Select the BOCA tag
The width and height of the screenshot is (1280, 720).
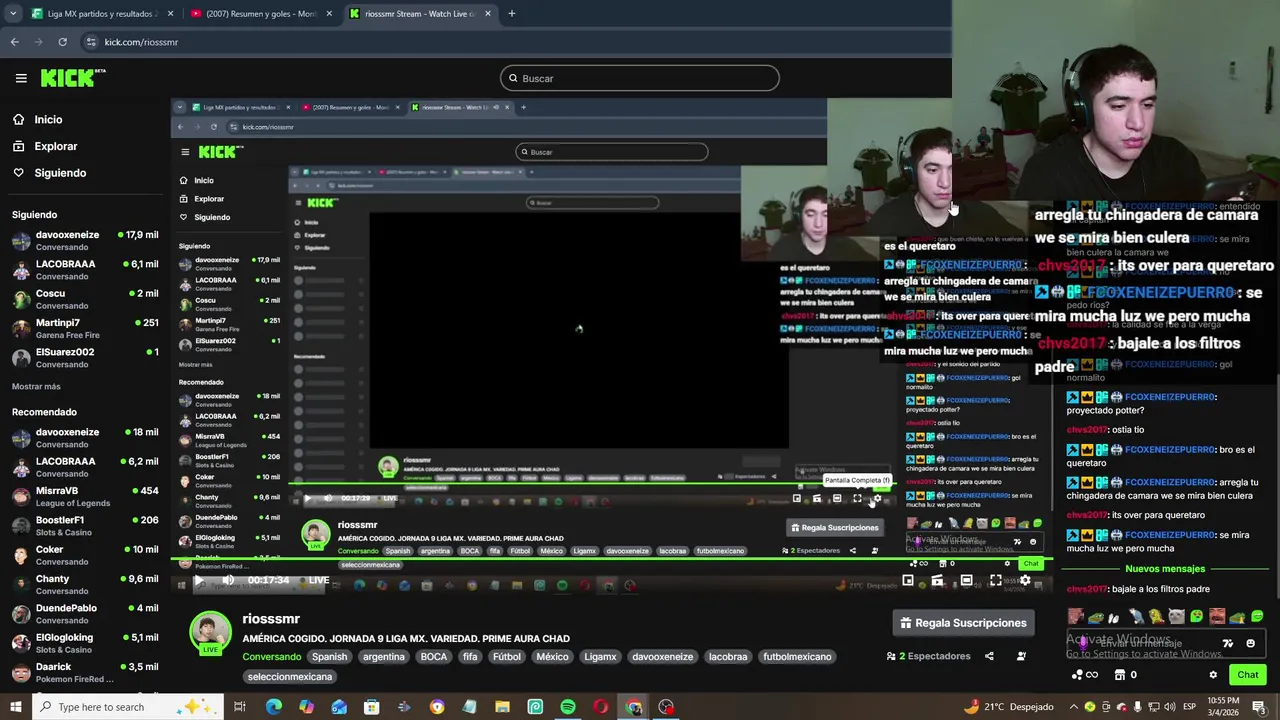pyautogui.click(x=434, y=657)
